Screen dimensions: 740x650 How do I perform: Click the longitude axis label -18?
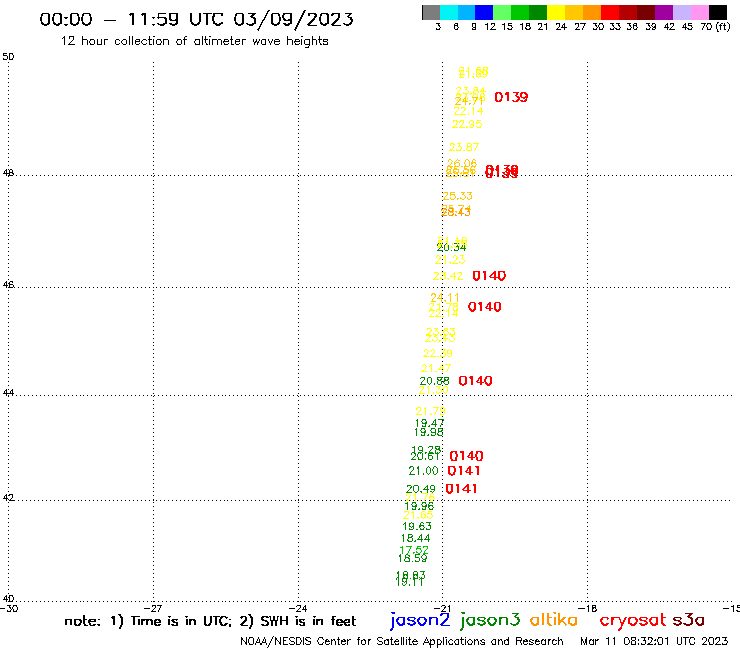[x=588, y=608]
